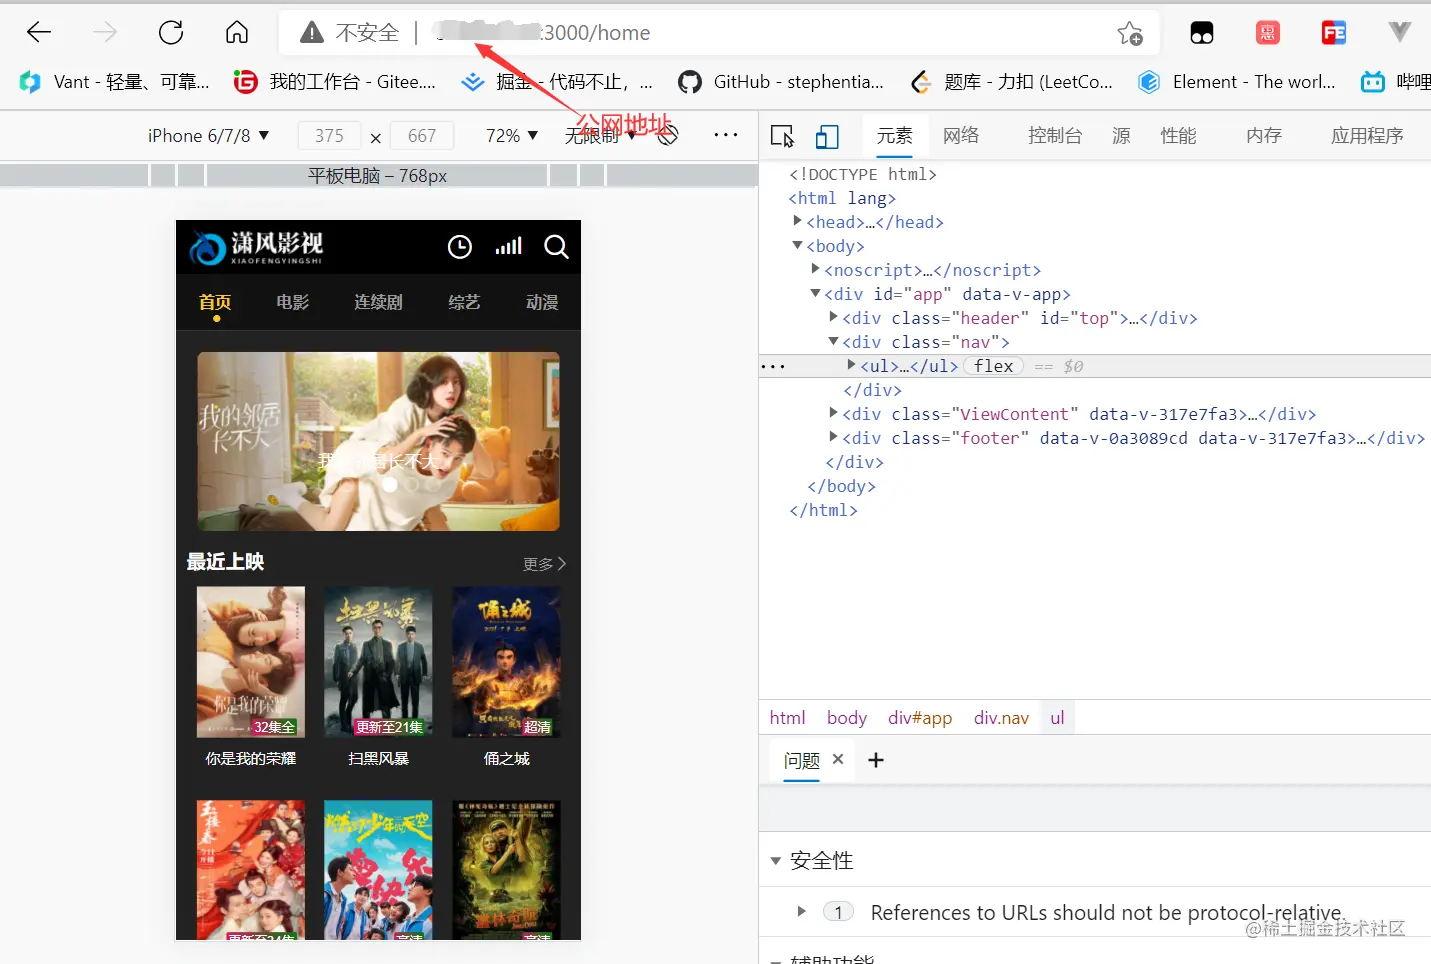Add page to favorites star icon
This screenshot has height=964, width=1431.
pos(1130,33)
